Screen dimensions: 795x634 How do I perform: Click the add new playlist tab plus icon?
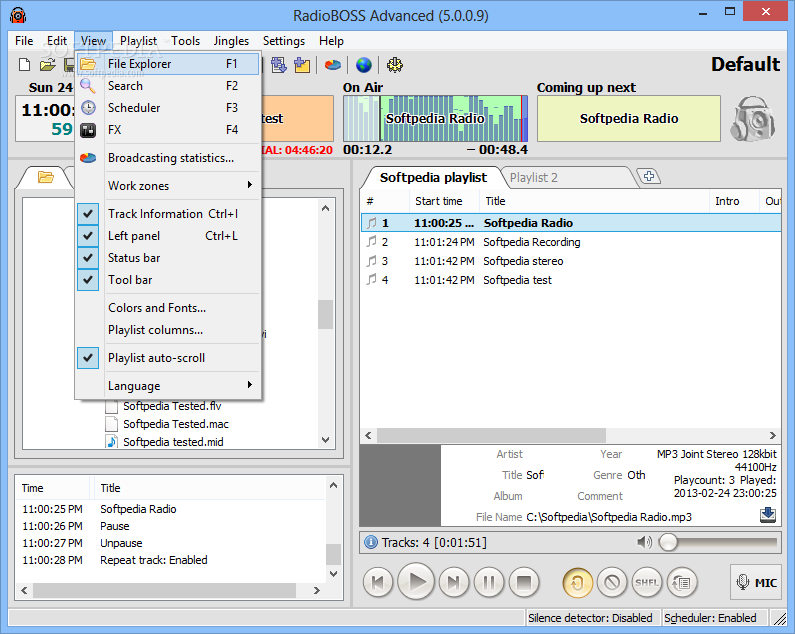tap(648, 176)
